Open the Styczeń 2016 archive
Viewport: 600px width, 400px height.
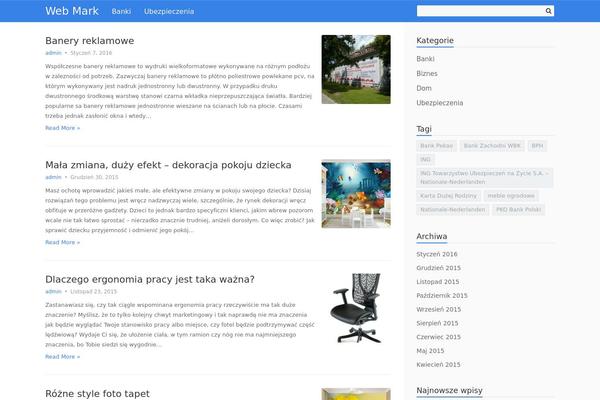click(437, 254)
